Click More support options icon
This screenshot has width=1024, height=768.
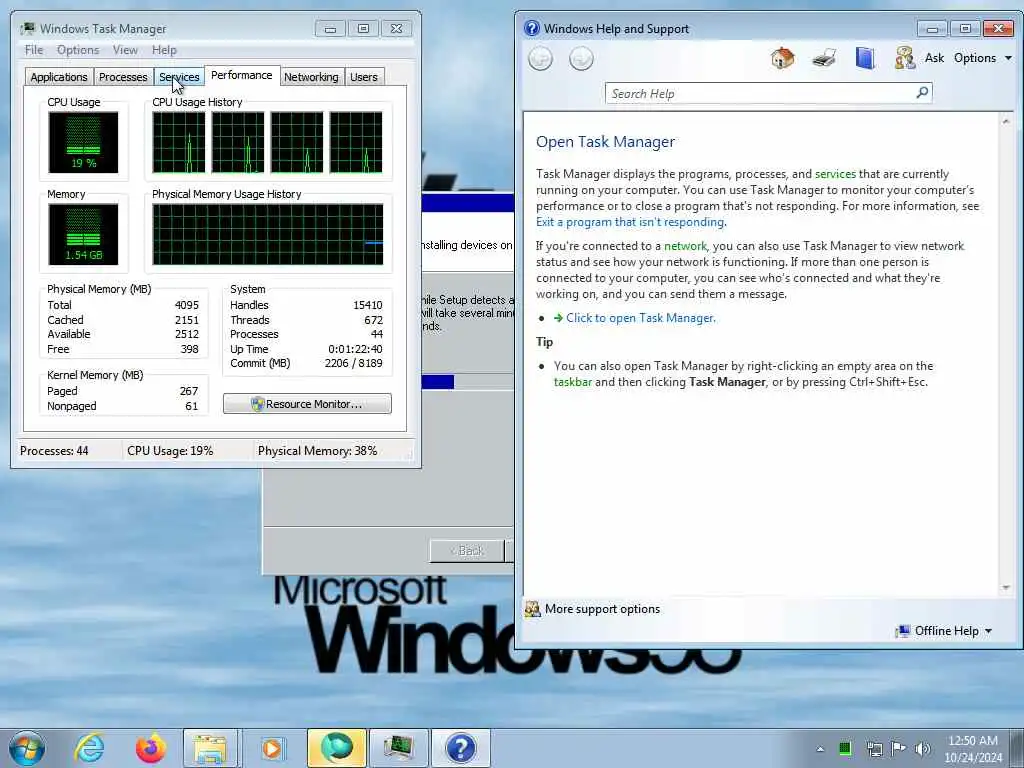click(x=533, y=609)
